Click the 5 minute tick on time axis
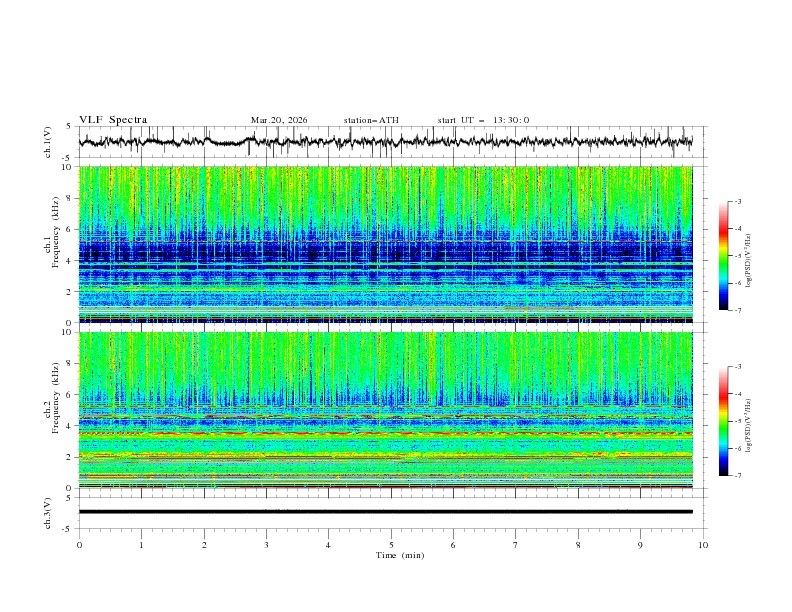The width and height of the screenshot is (792, 612). [x=391, y=545]
